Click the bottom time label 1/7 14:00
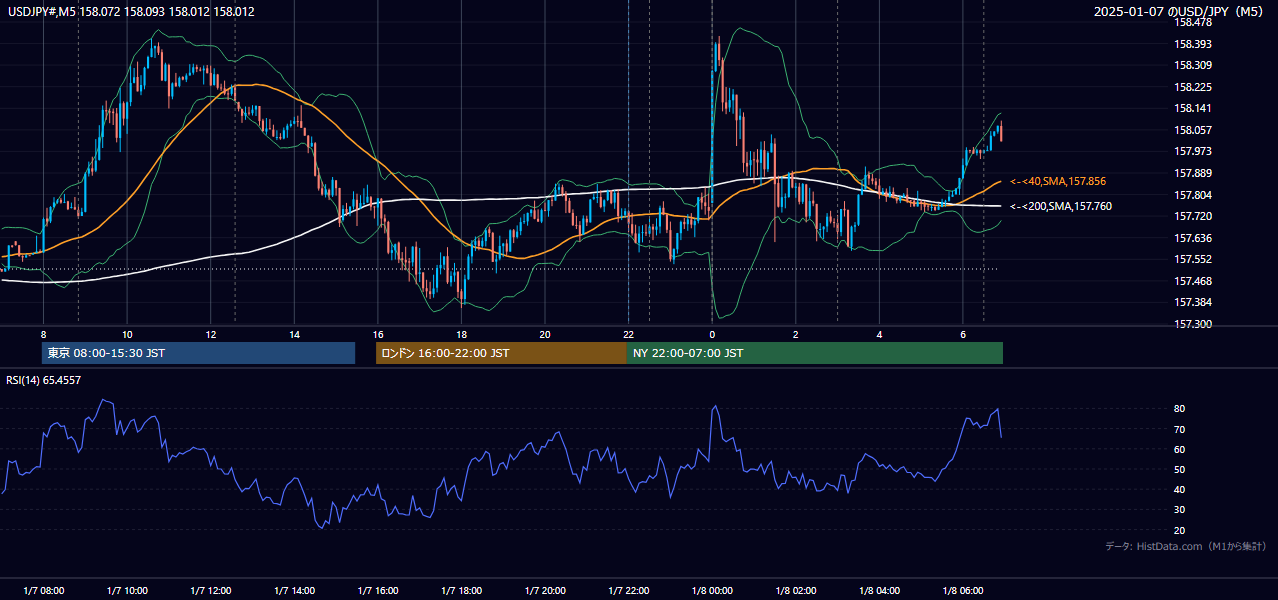The width and height of the screenshot is (1278, 600). click(294, 591)
